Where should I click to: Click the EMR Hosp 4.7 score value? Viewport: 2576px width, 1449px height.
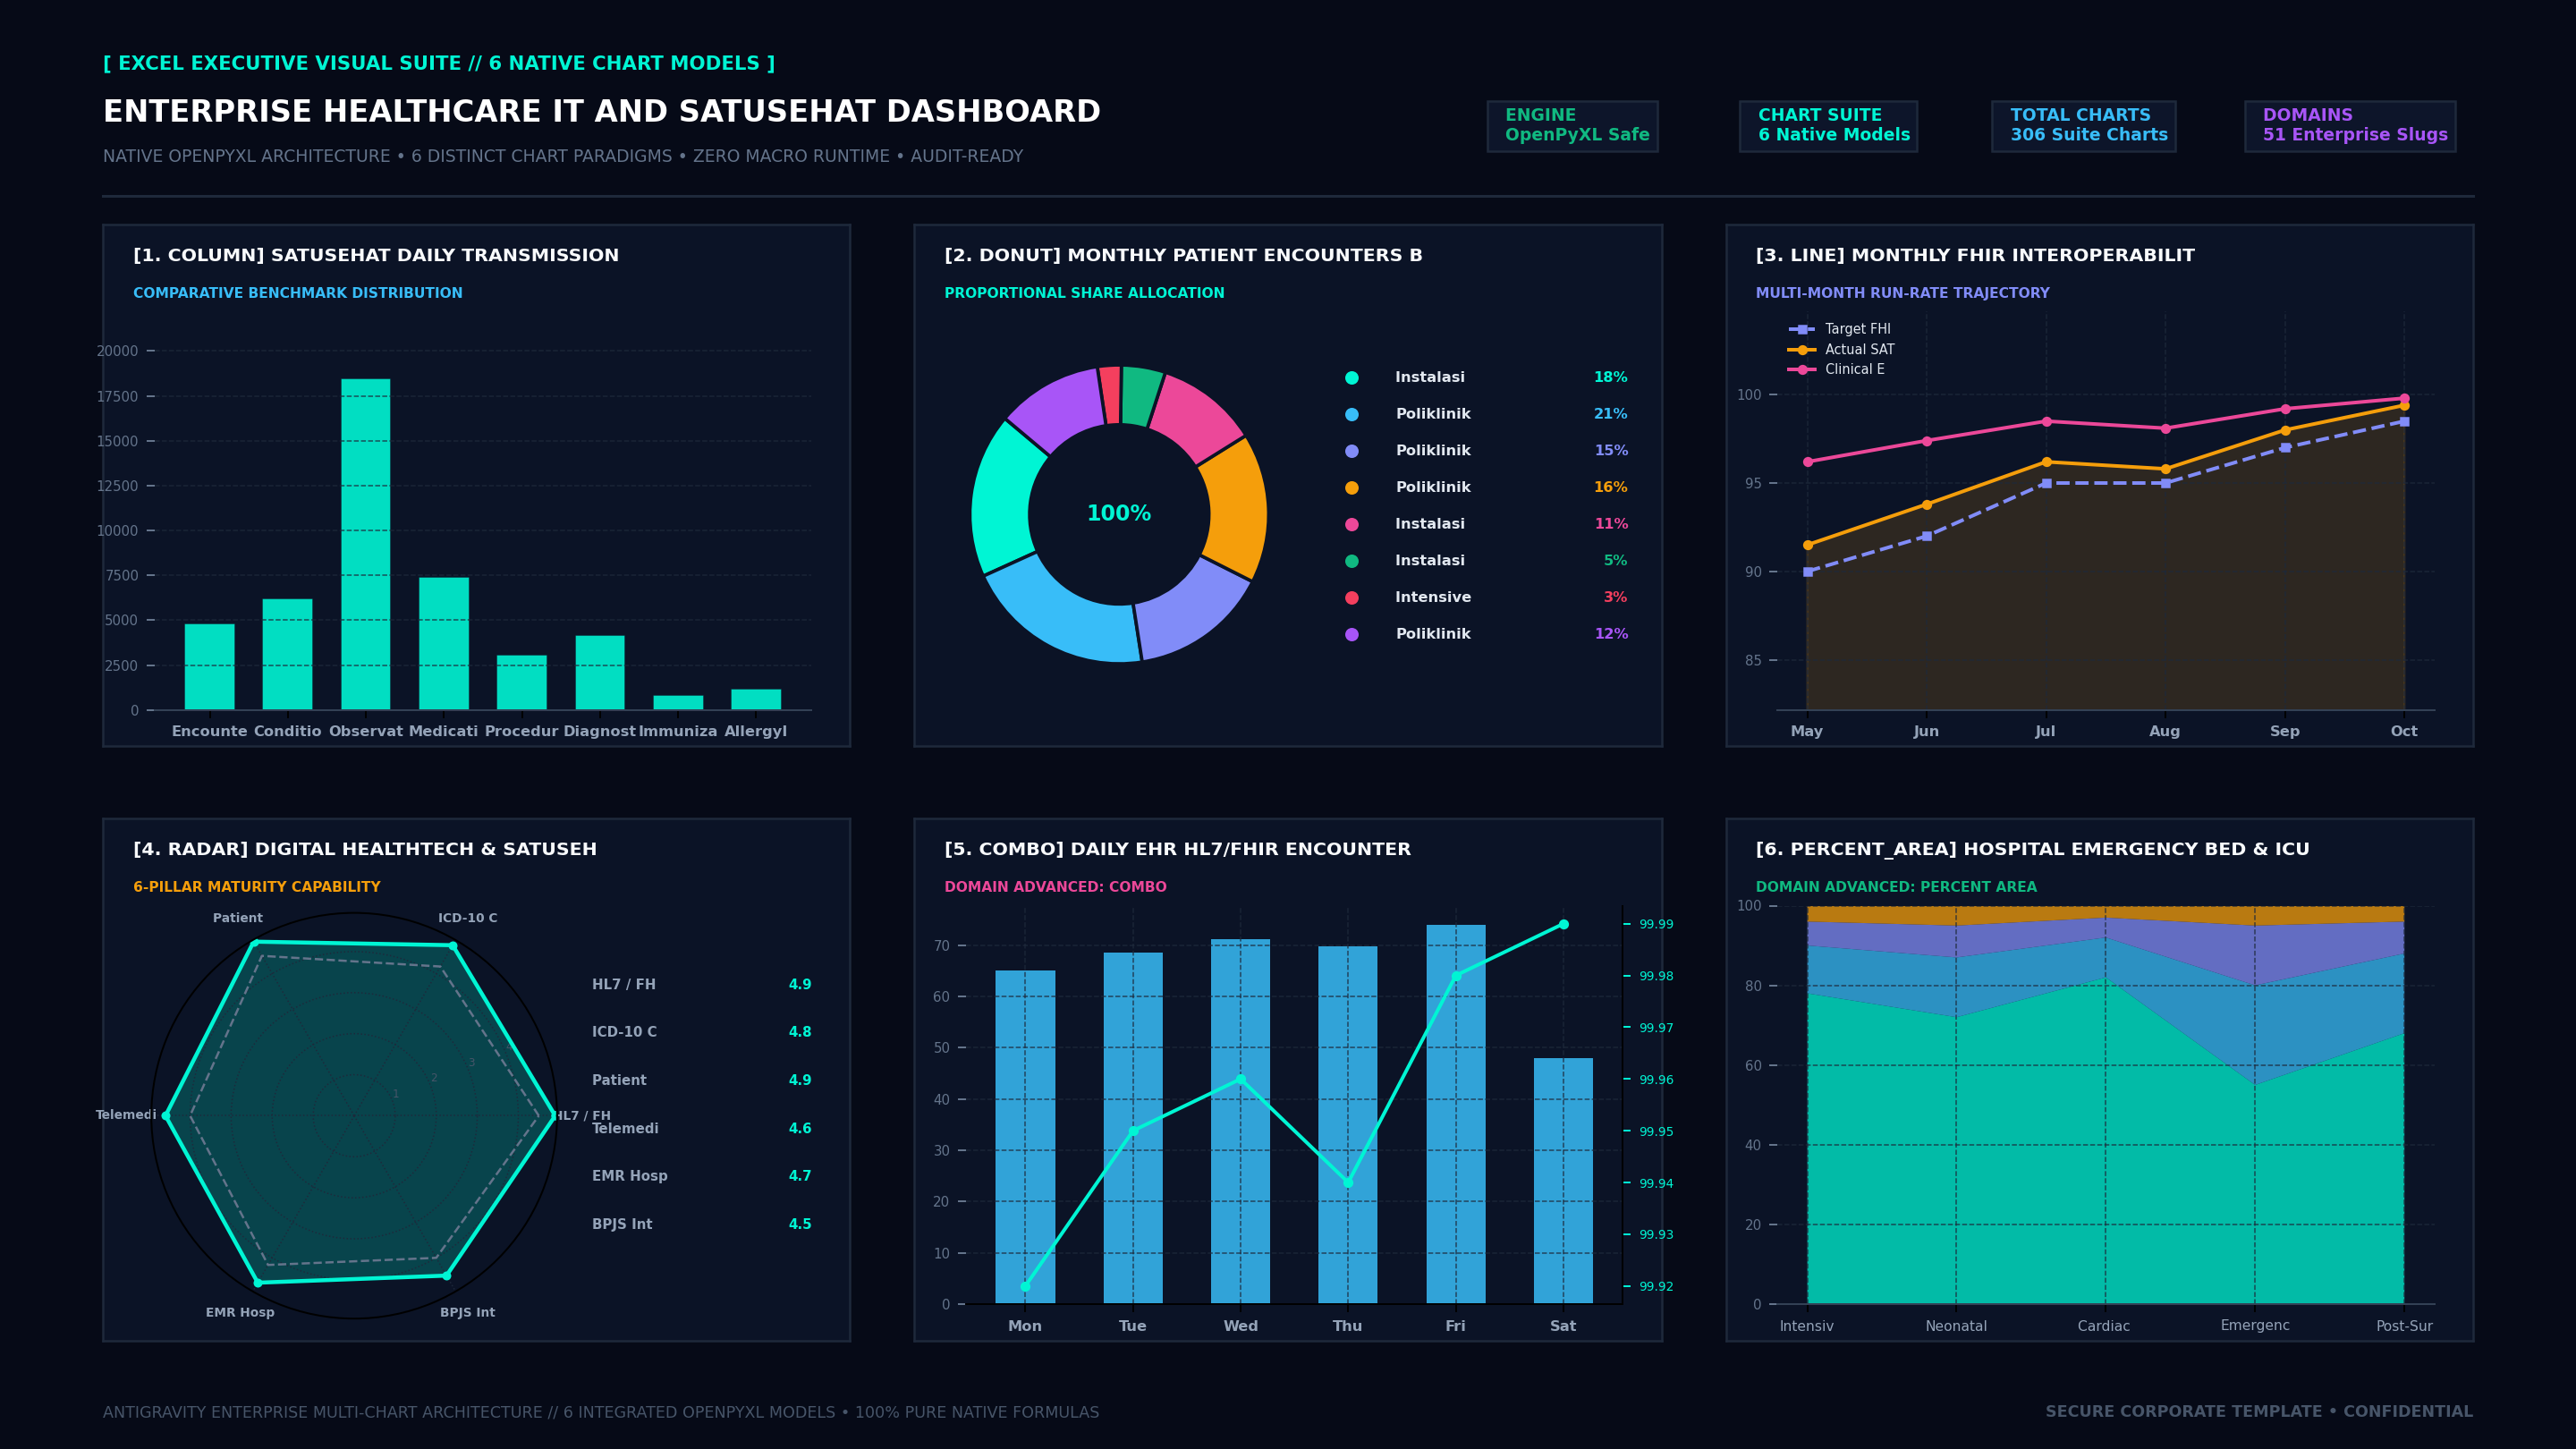[x=800, y=1177]
